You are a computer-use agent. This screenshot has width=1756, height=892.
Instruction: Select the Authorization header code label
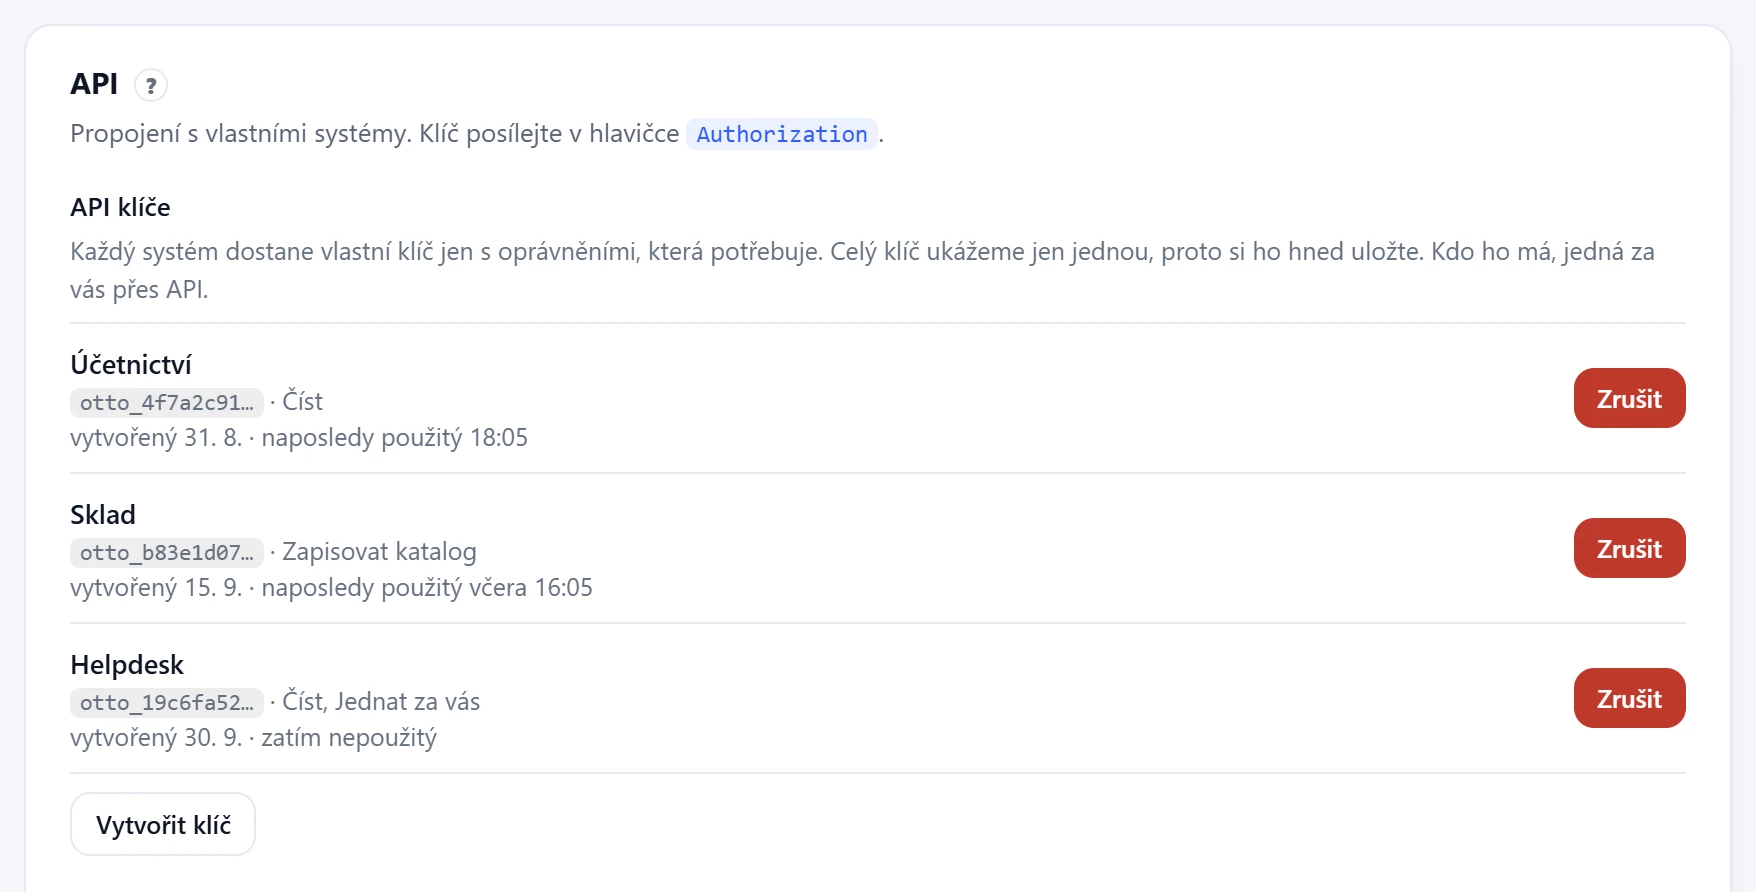782,134
